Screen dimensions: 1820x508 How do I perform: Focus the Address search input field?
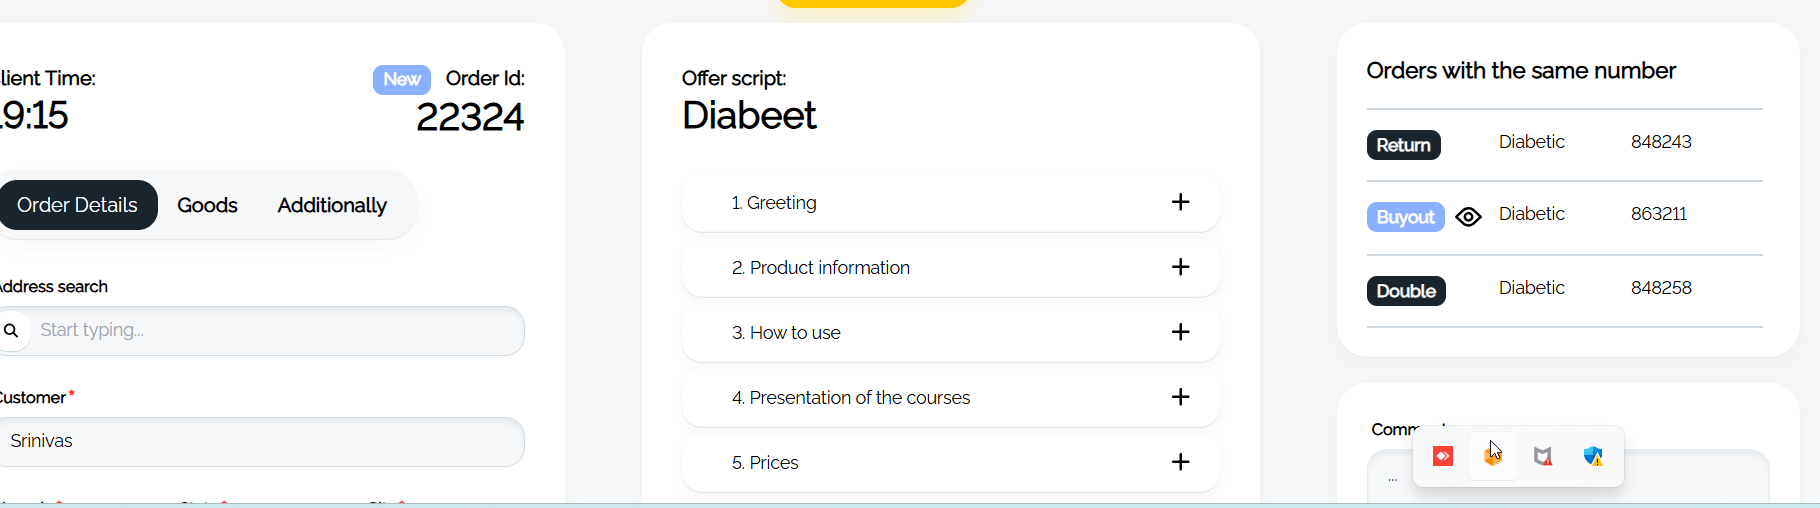[x=262, y=331]
